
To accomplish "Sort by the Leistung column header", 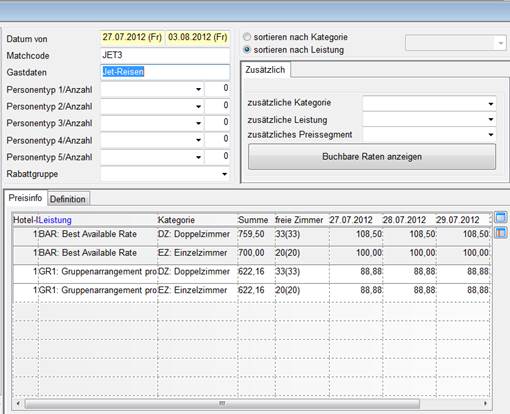I will coord(55,220).
